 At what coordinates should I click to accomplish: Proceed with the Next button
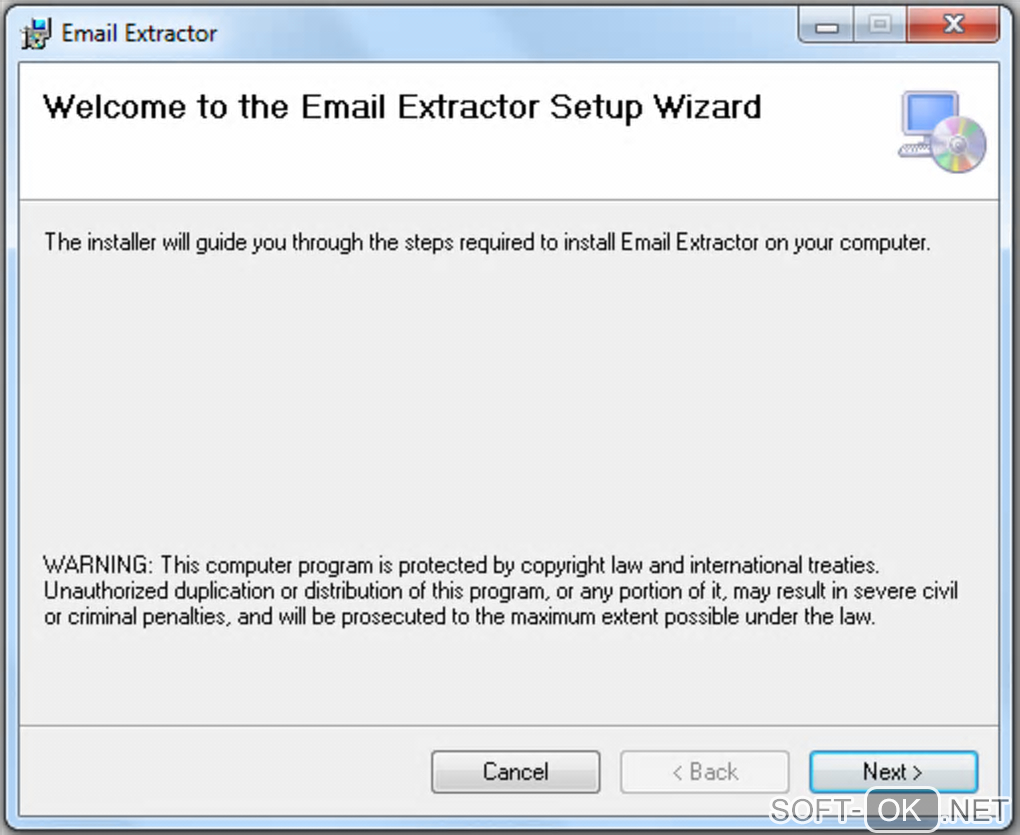tap(892, 772)
